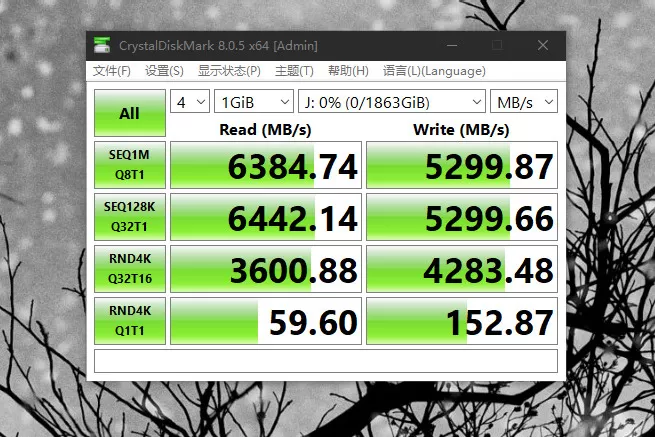The height and width of the screenshot is (437, 655).
Task: Click the empty comment field at bottom
Action: (325, 361)
